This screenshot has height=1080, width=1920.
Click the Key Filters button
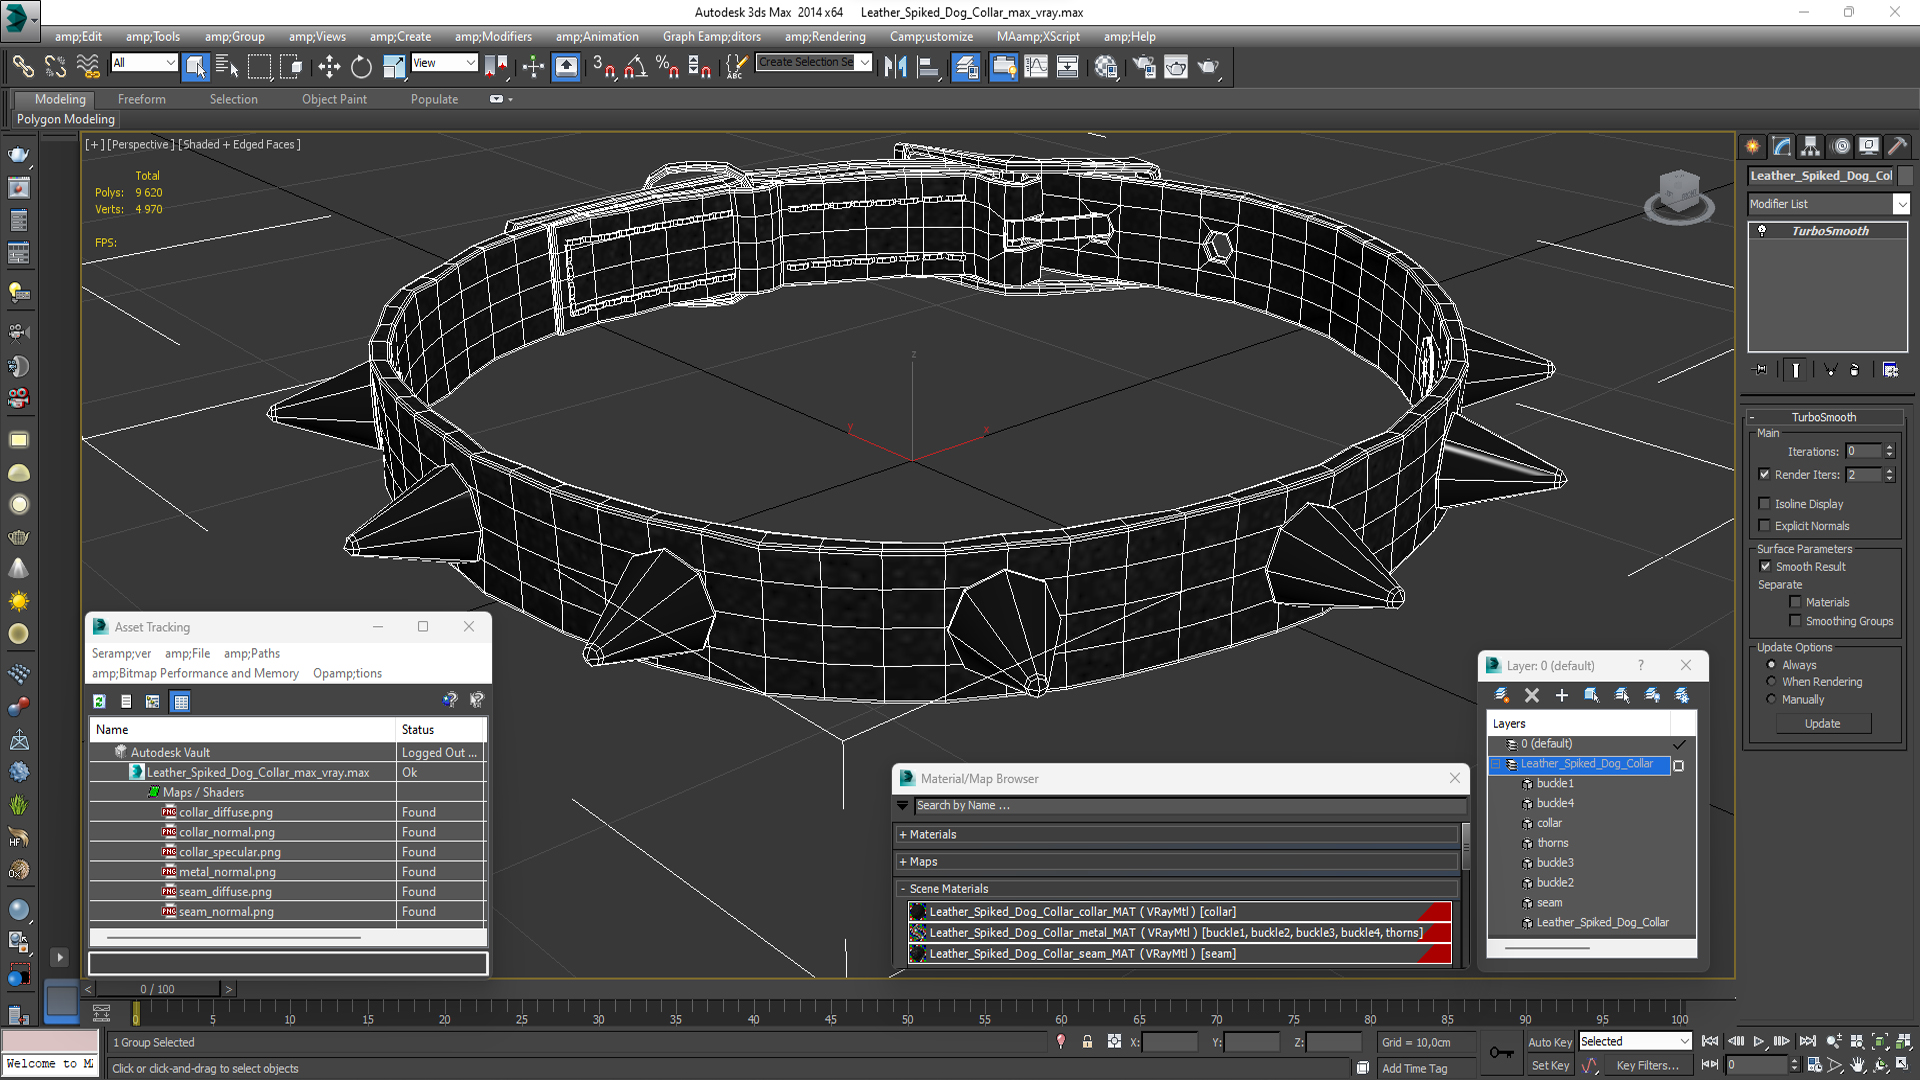tap(1647, 1065)
